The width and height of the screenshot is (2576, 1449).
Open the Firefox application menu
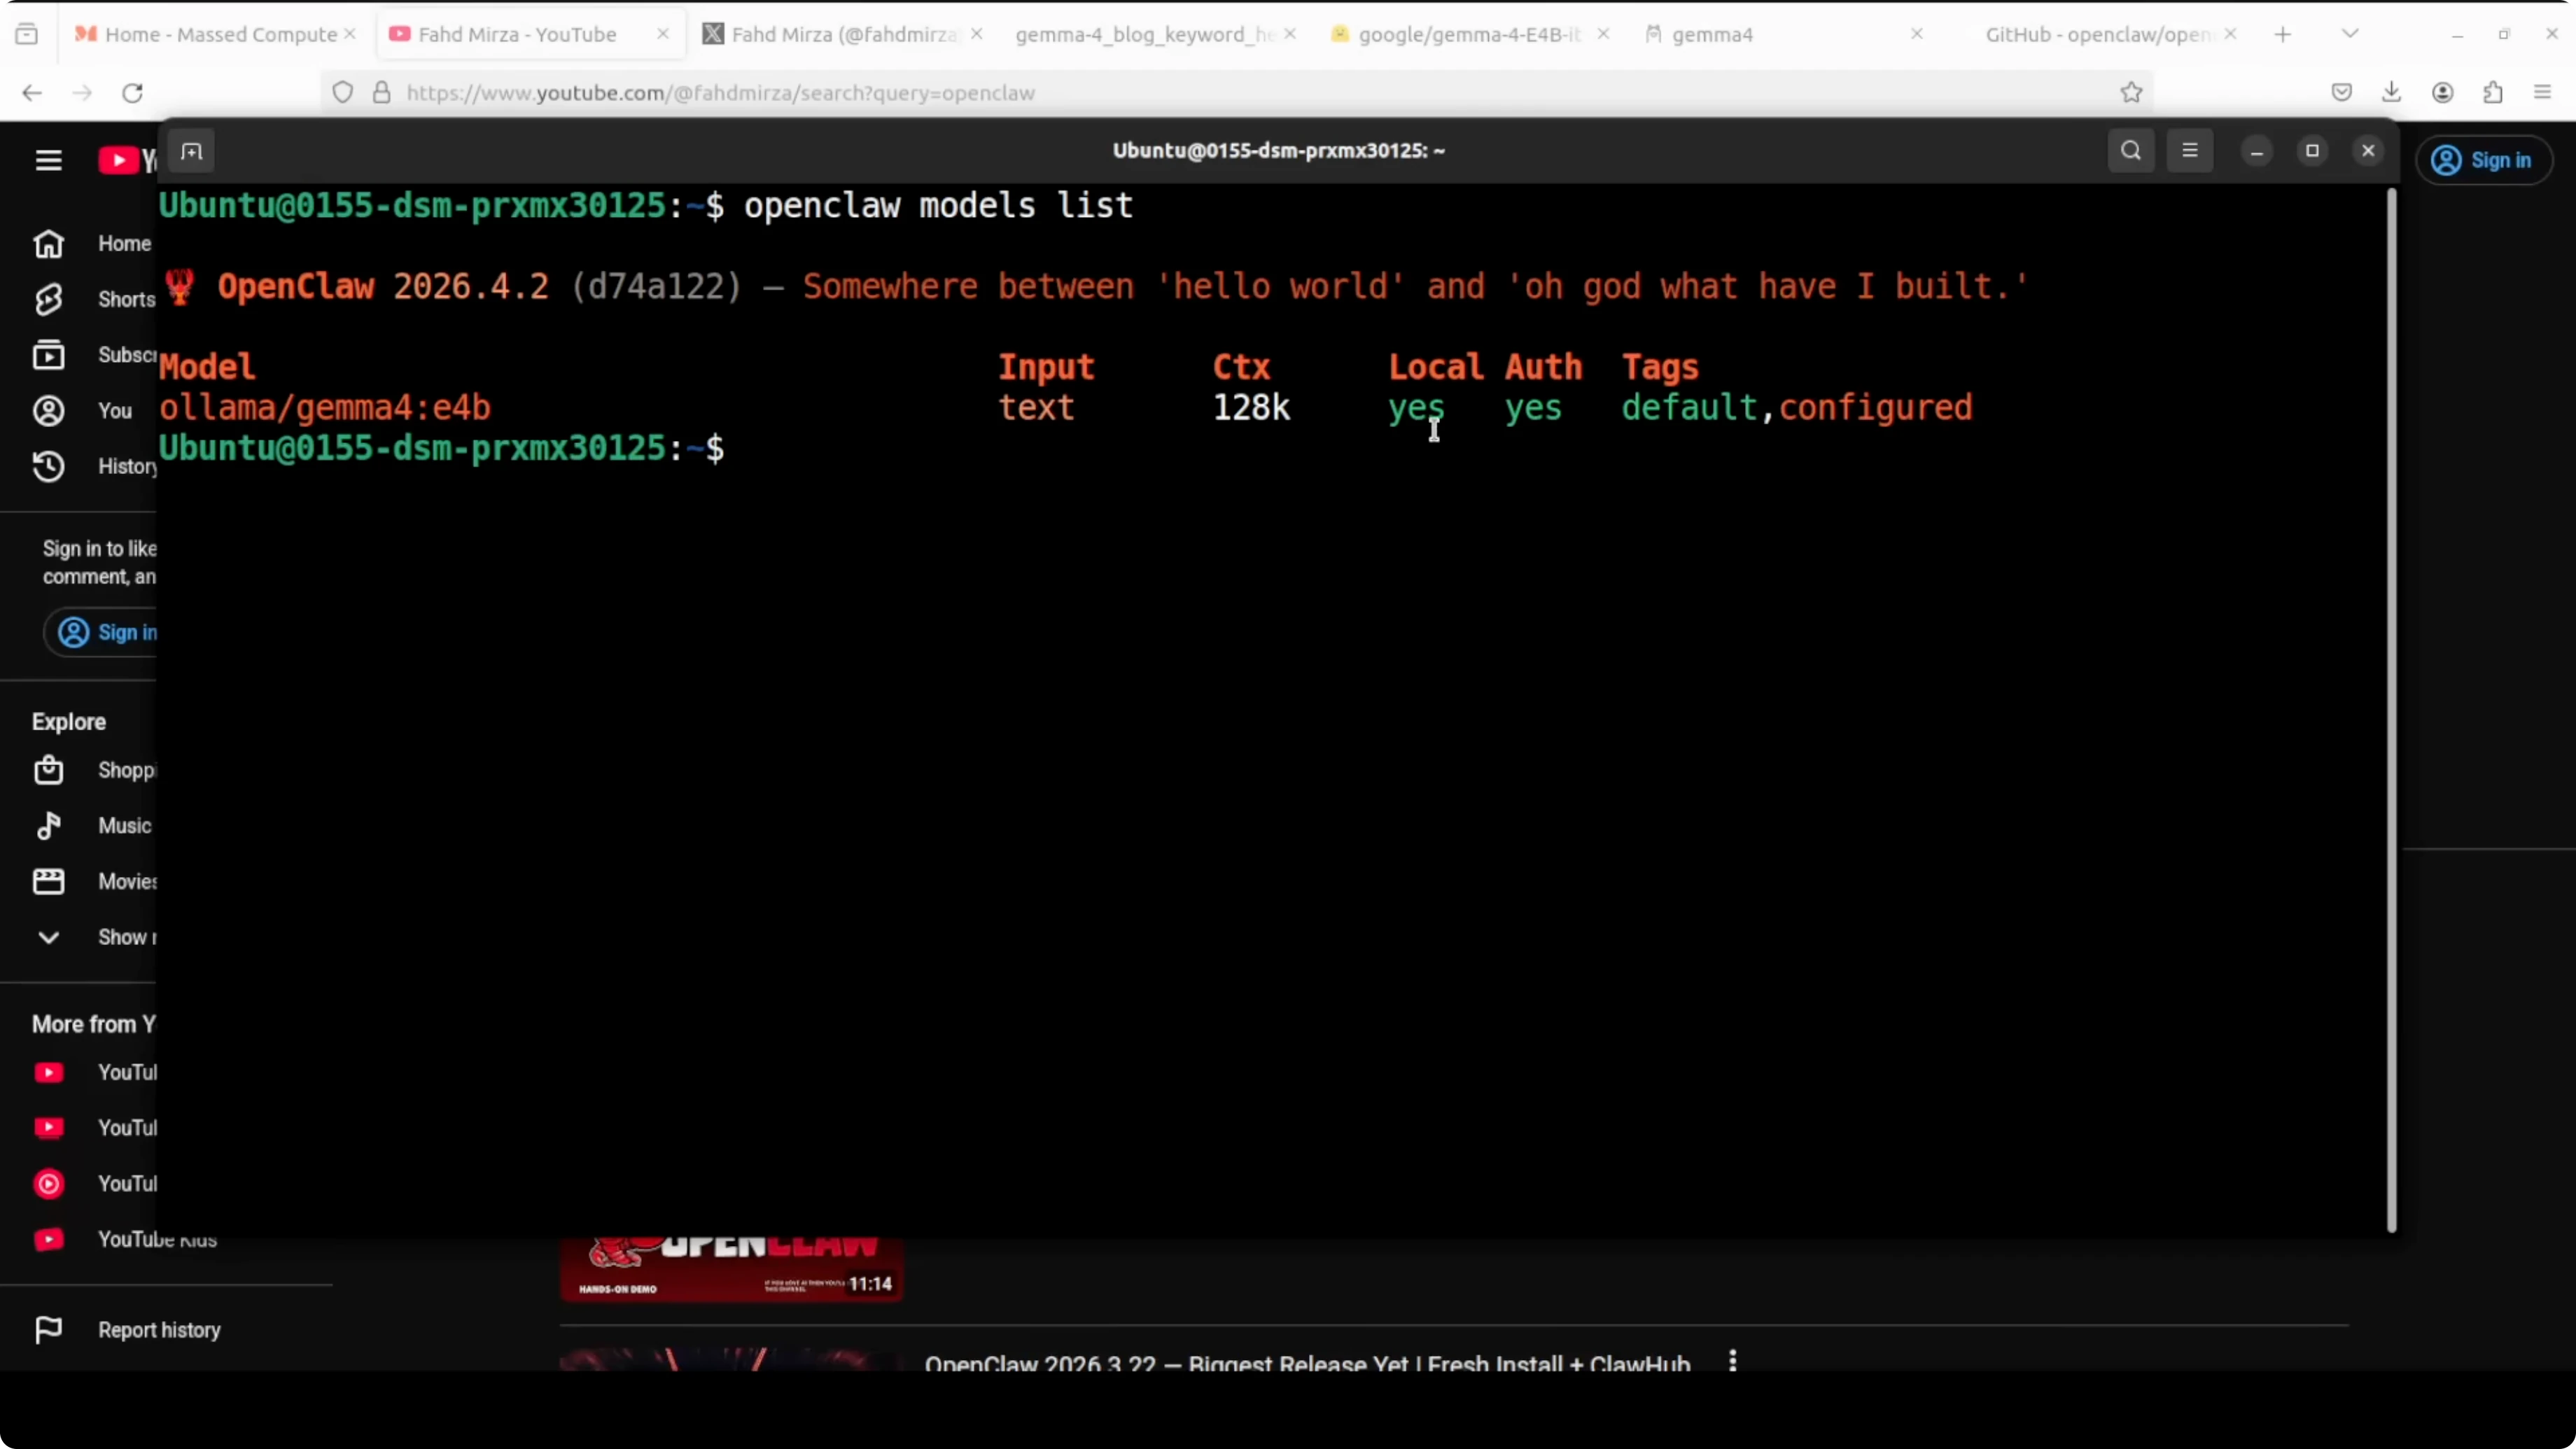(2543, 93)
